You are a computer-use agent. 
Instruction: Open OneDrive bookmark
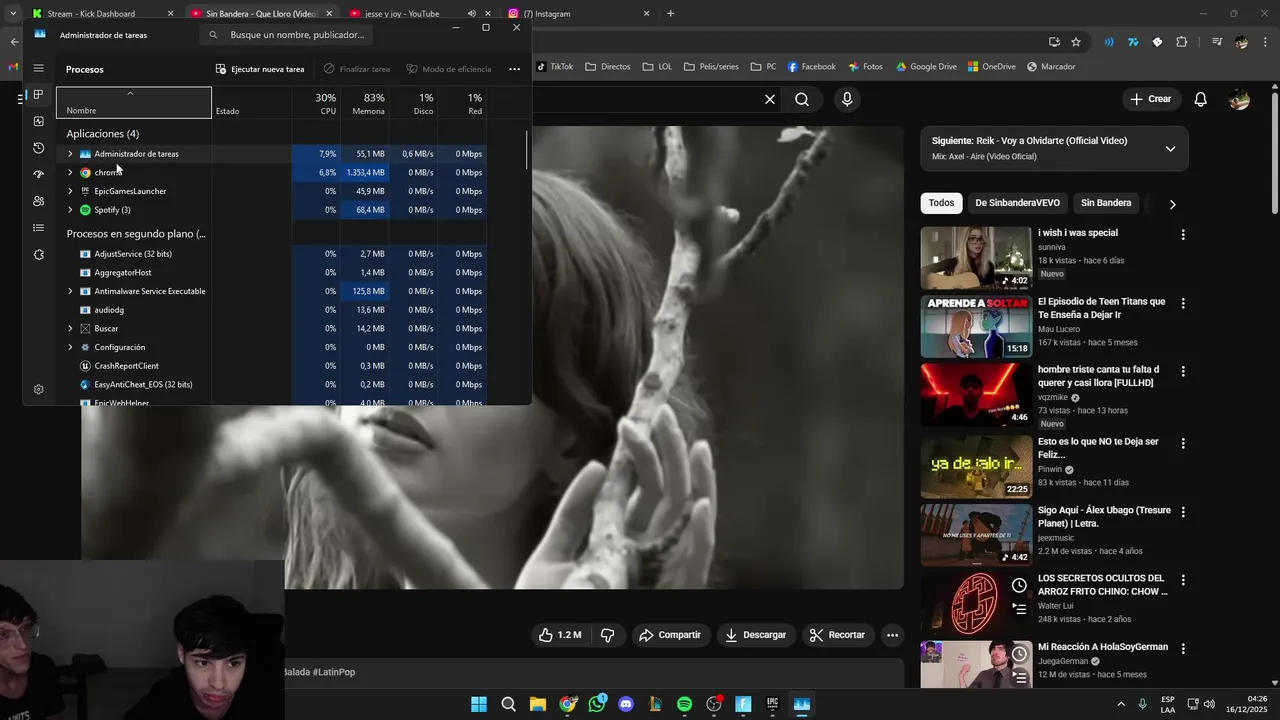(x=991, y=67)
